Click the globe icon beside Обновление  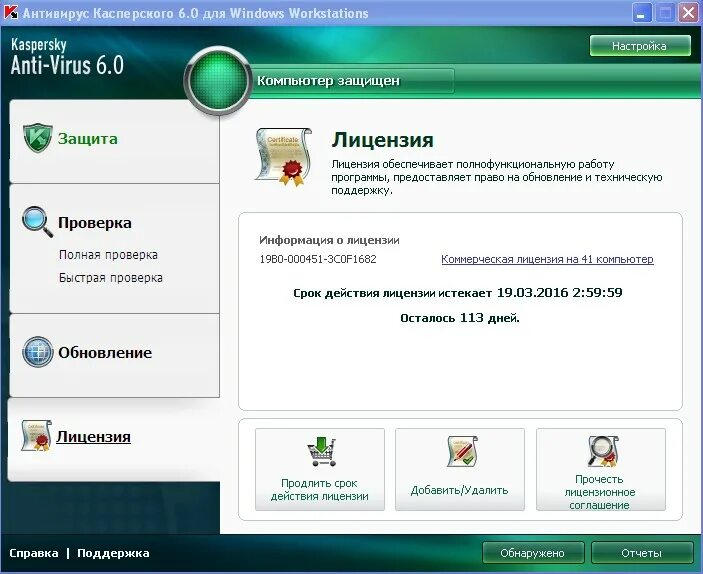pyautogui.click(x=38, y=352)
